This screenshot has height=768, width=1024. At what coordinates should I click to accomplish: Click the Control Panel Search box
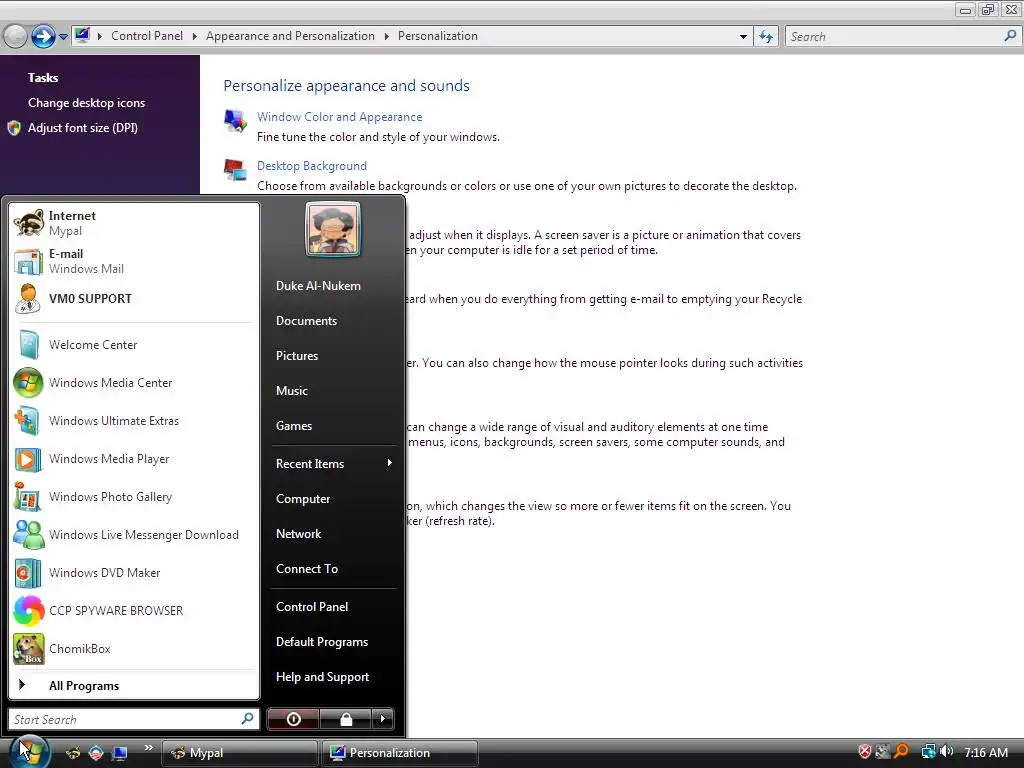902,37
